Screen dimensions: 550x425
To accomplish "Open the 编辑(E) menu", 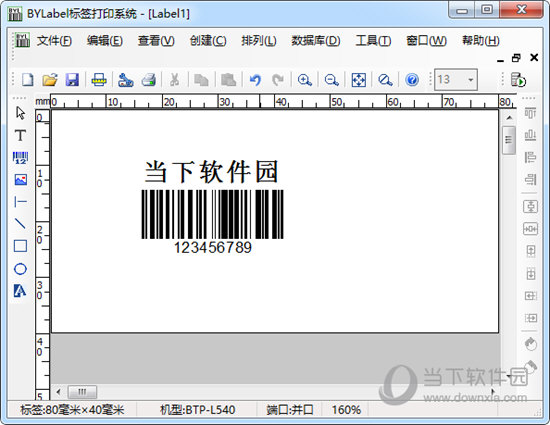I will click(x=105, y=41).
